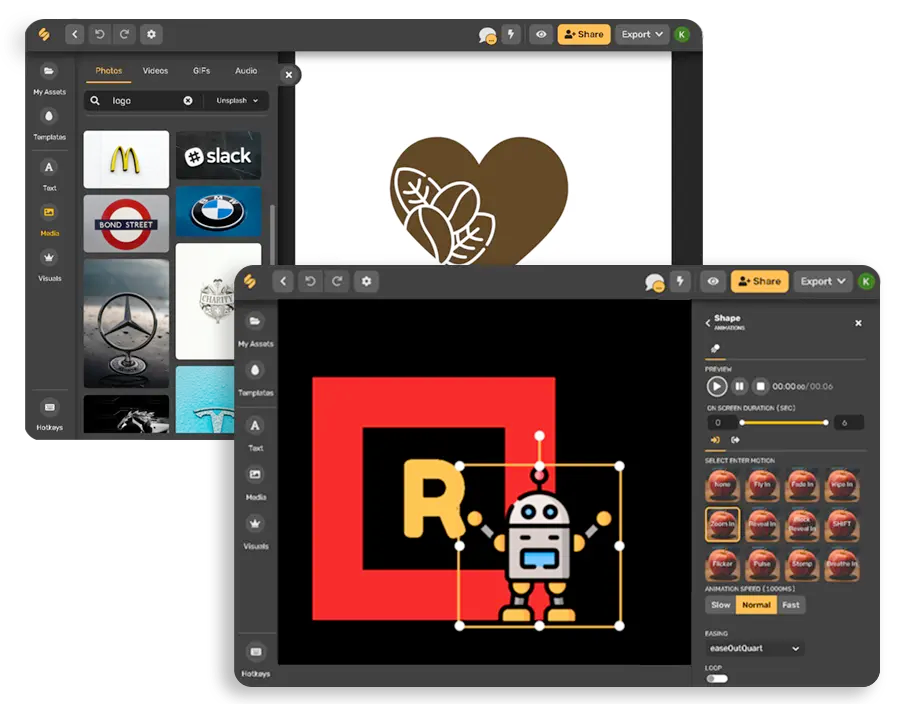Undo in the front window toolbar
This screenshot has height=704, width=903.
coord(310,281)
